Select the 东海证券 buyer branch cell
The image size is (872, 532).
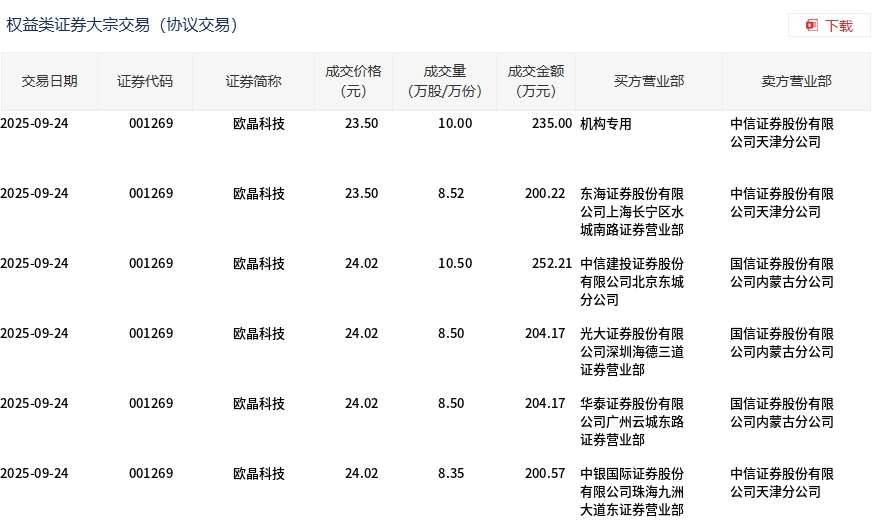tap(632, 212)
